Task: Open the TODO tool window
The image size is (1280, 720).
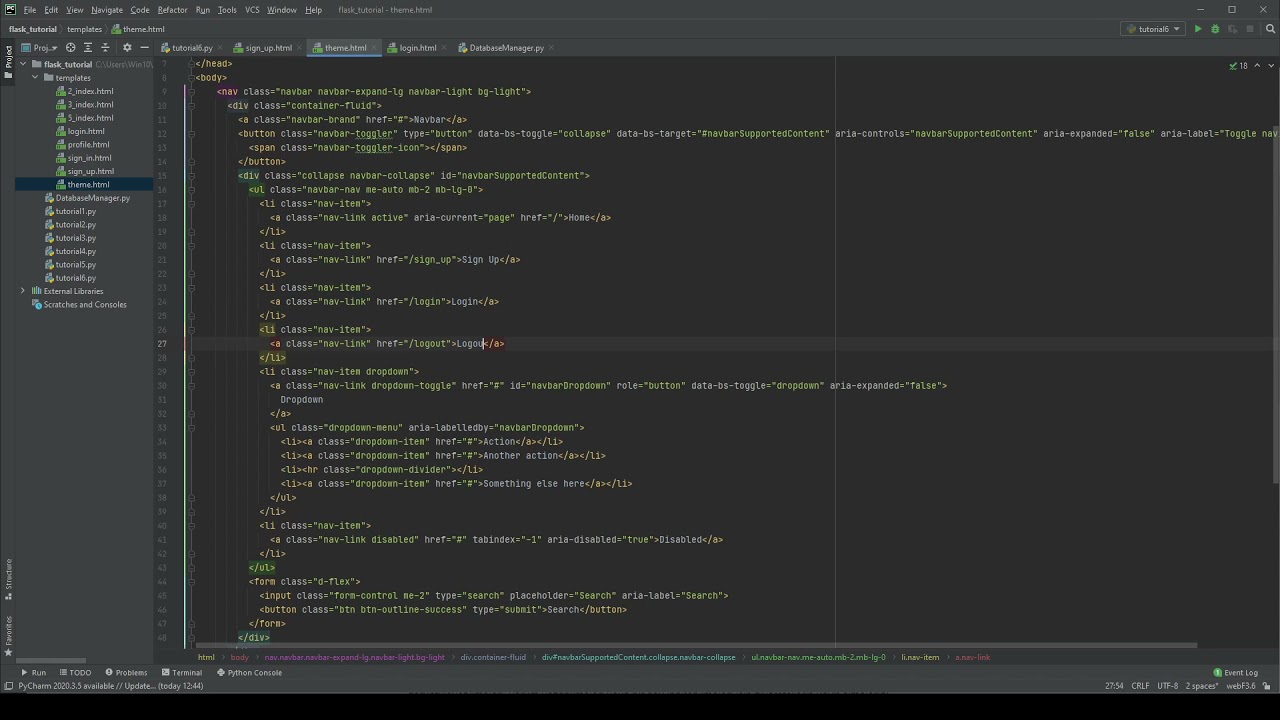Action: point(74,673)
